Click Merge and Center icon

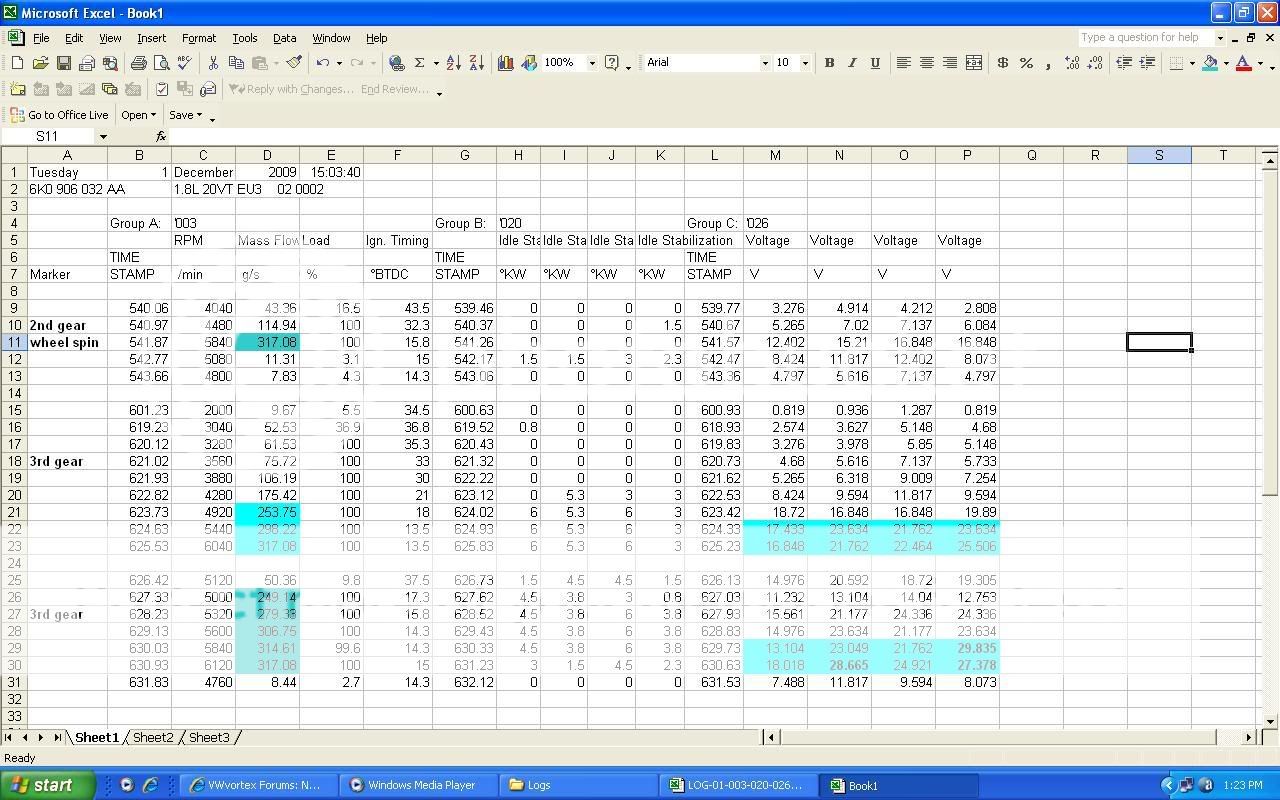tap(973, 63)
